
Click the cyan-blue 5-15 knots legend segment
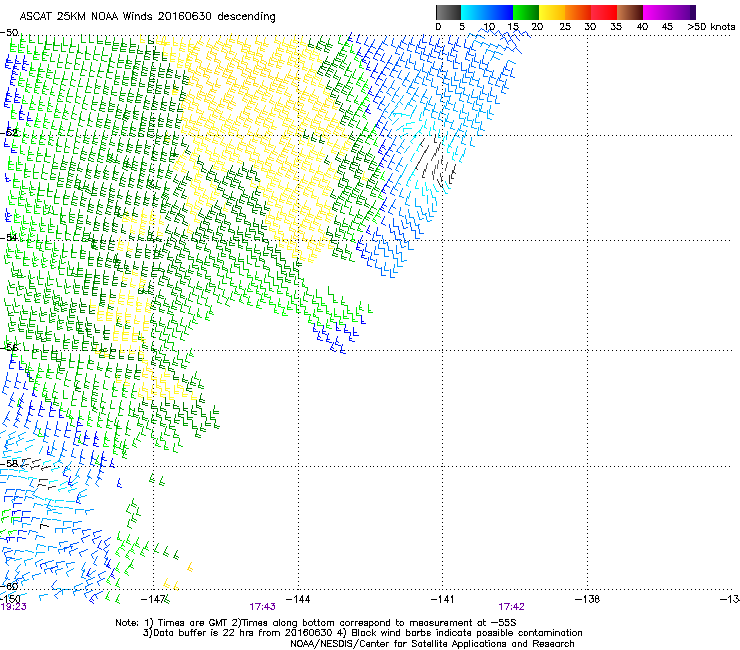click(x=487, y=12)
